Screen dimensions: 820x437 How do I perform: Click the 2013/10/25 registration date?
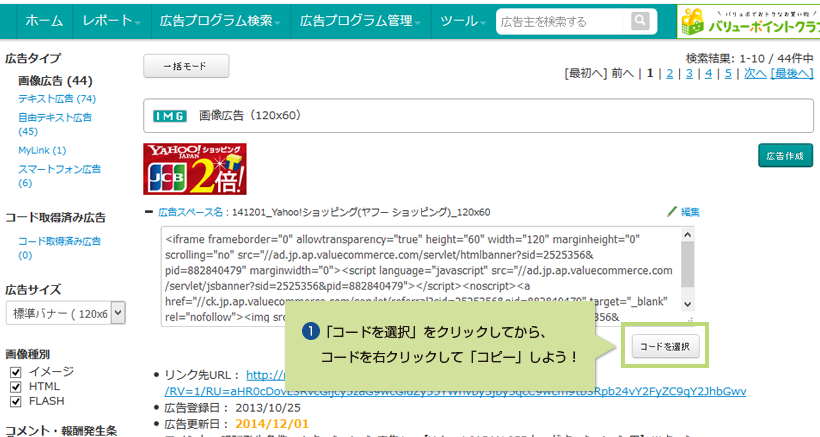pyautogui.click(x=268, y=407)
